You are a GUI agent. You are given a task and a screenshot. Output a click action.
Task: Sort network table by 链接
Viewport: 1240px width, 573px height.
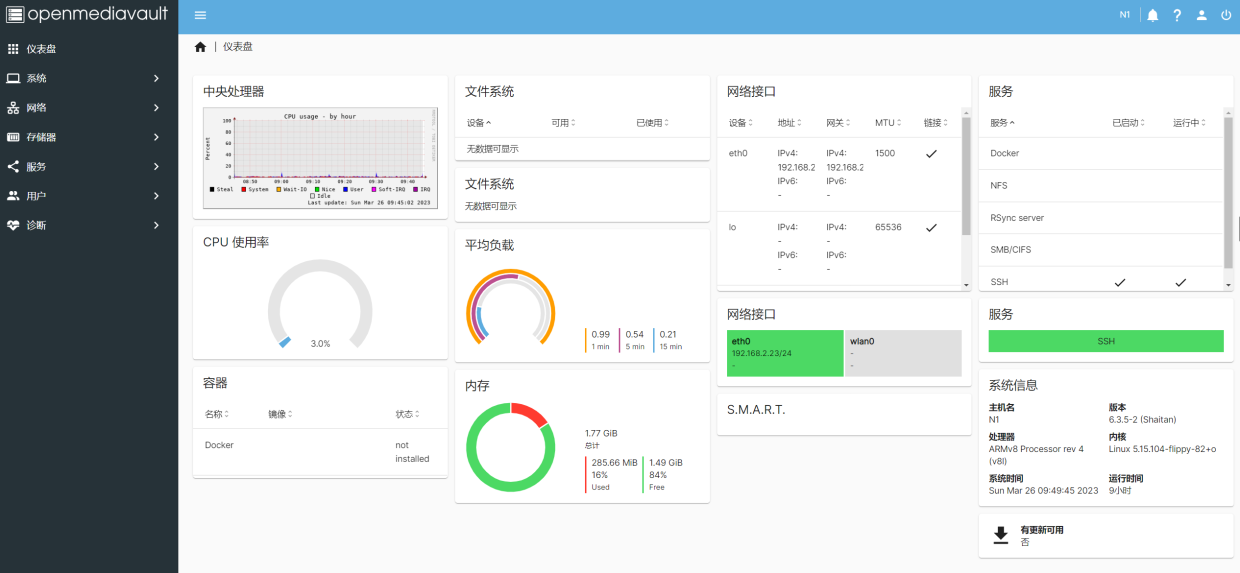[x=935, y=123]
